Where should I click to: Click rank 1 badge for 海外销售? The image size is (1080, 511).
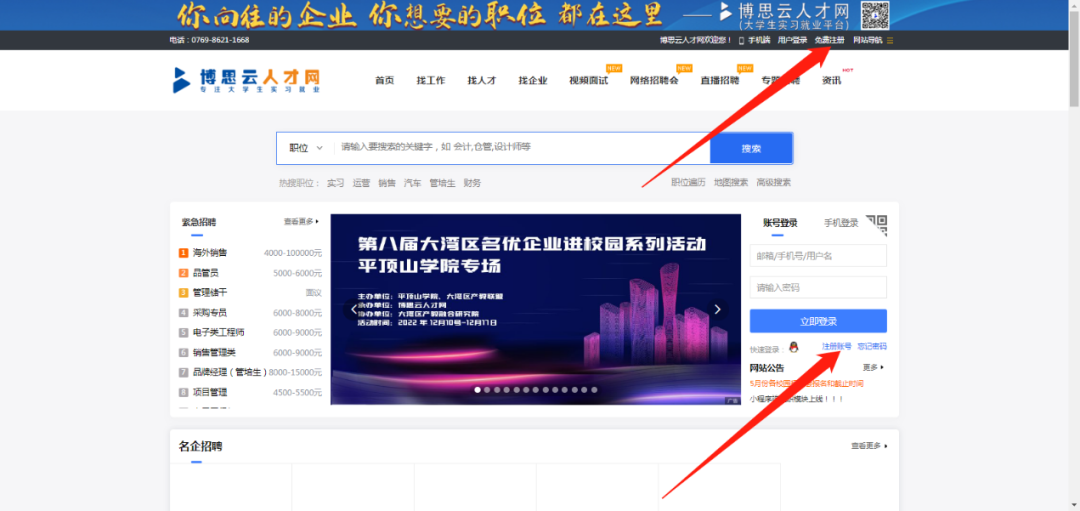coord(183,253)
